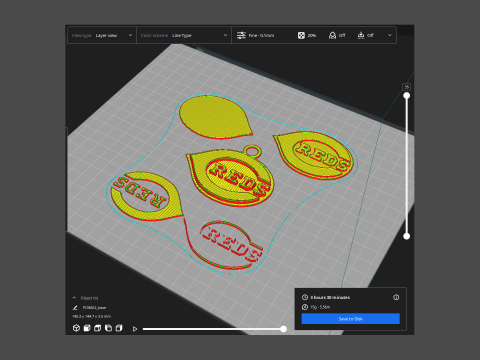Viewport: 480px width, 360px height.
Task: Click the material usage spool icon
Action: pos(305,307)
